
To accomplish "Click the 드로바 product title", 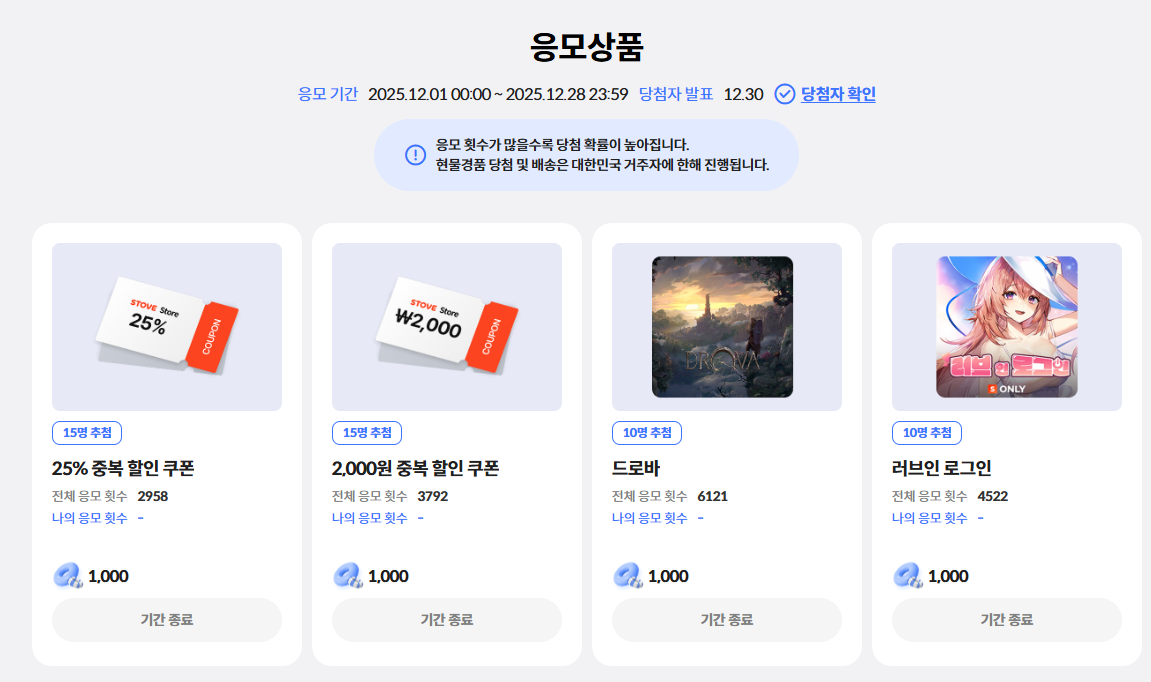I will coord(636,468).
